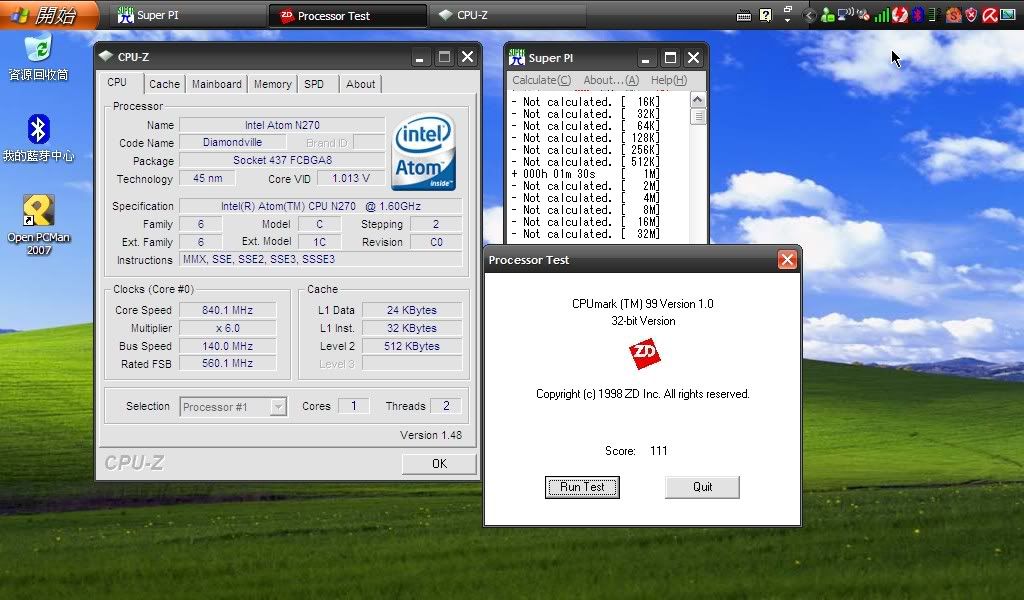This screenshot has width=1024, height=600.
Task: Click the Intel Atom N270 name field
Action: tap(282, 125)
